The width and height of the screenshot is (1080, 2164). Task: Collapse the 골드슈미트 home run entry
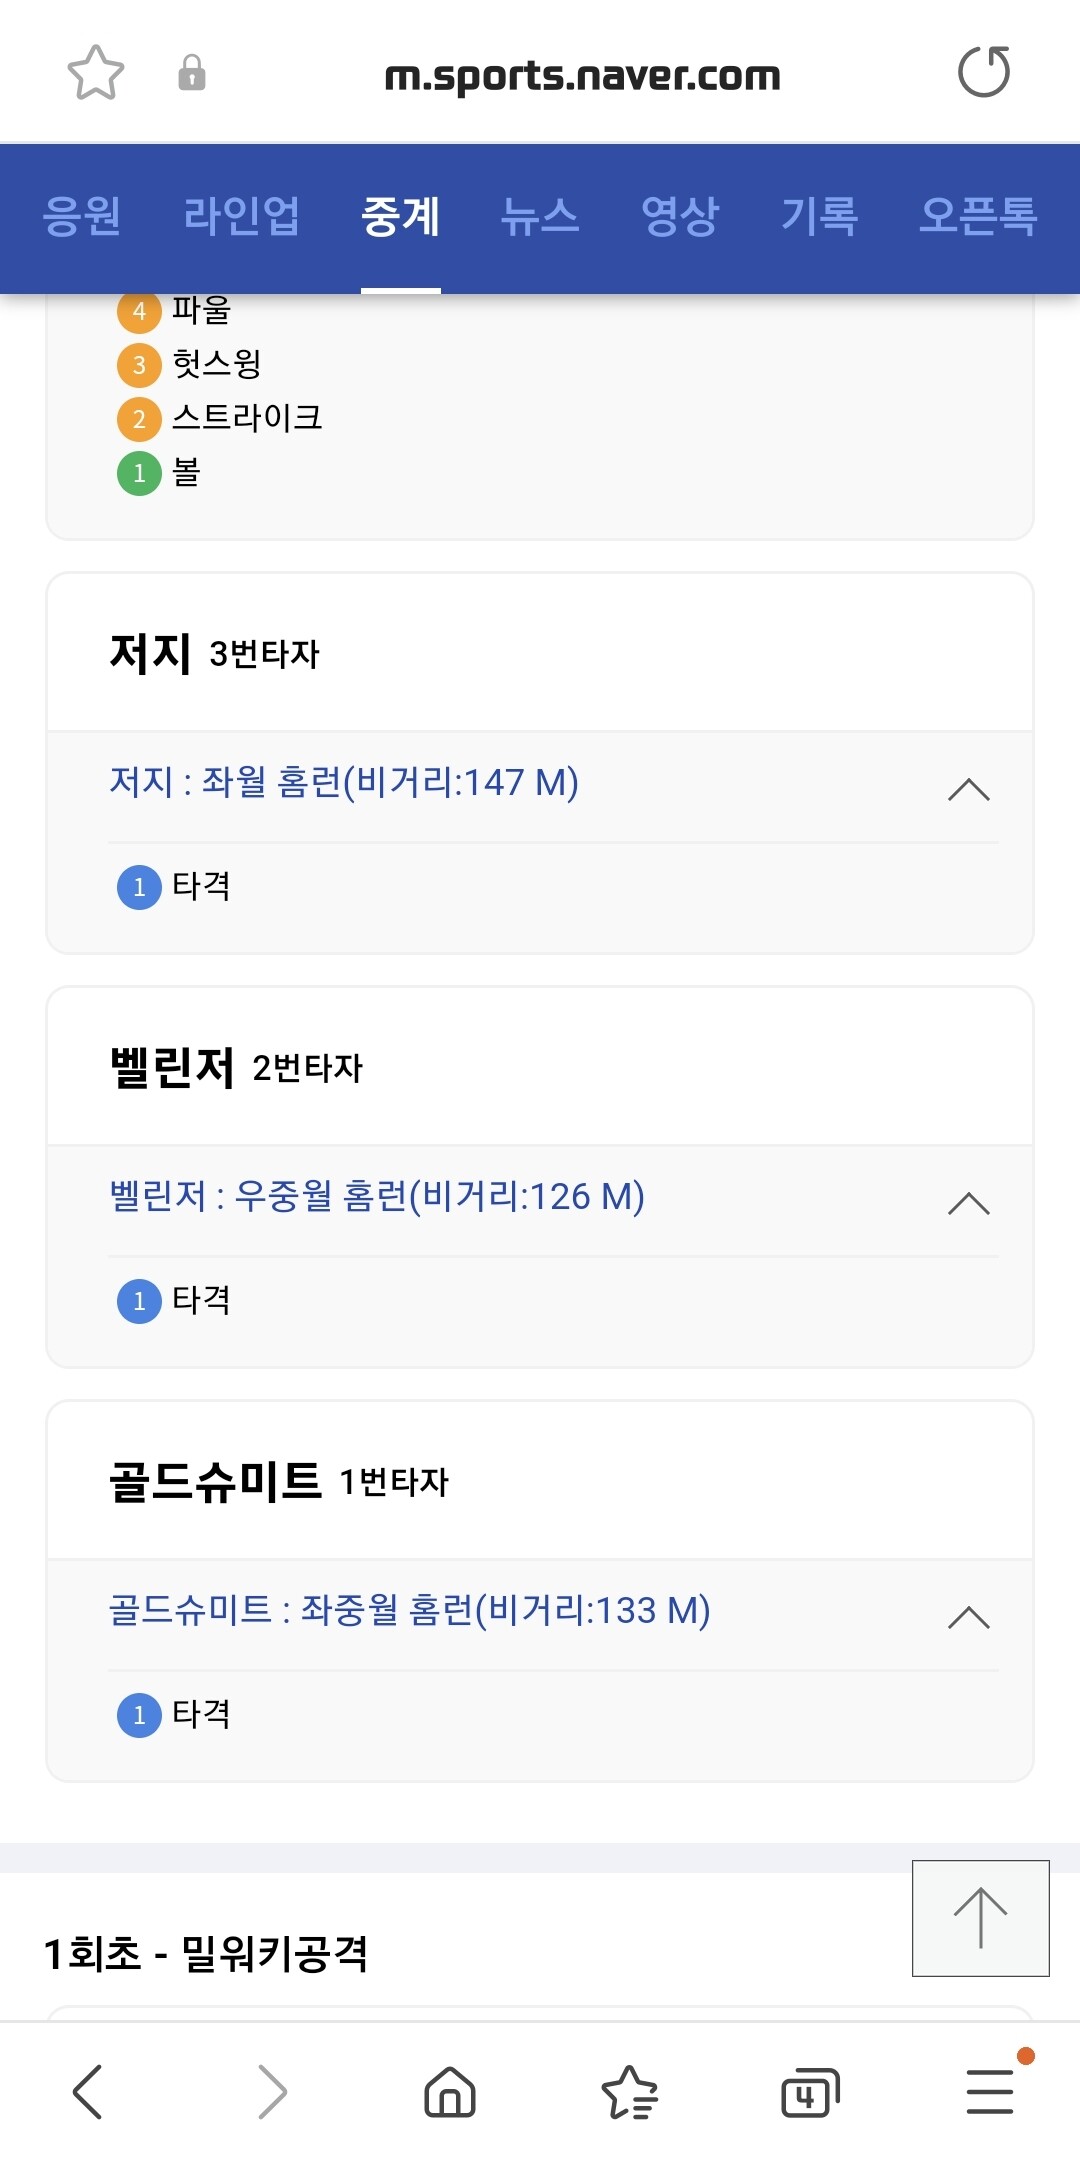(968, 1618)
